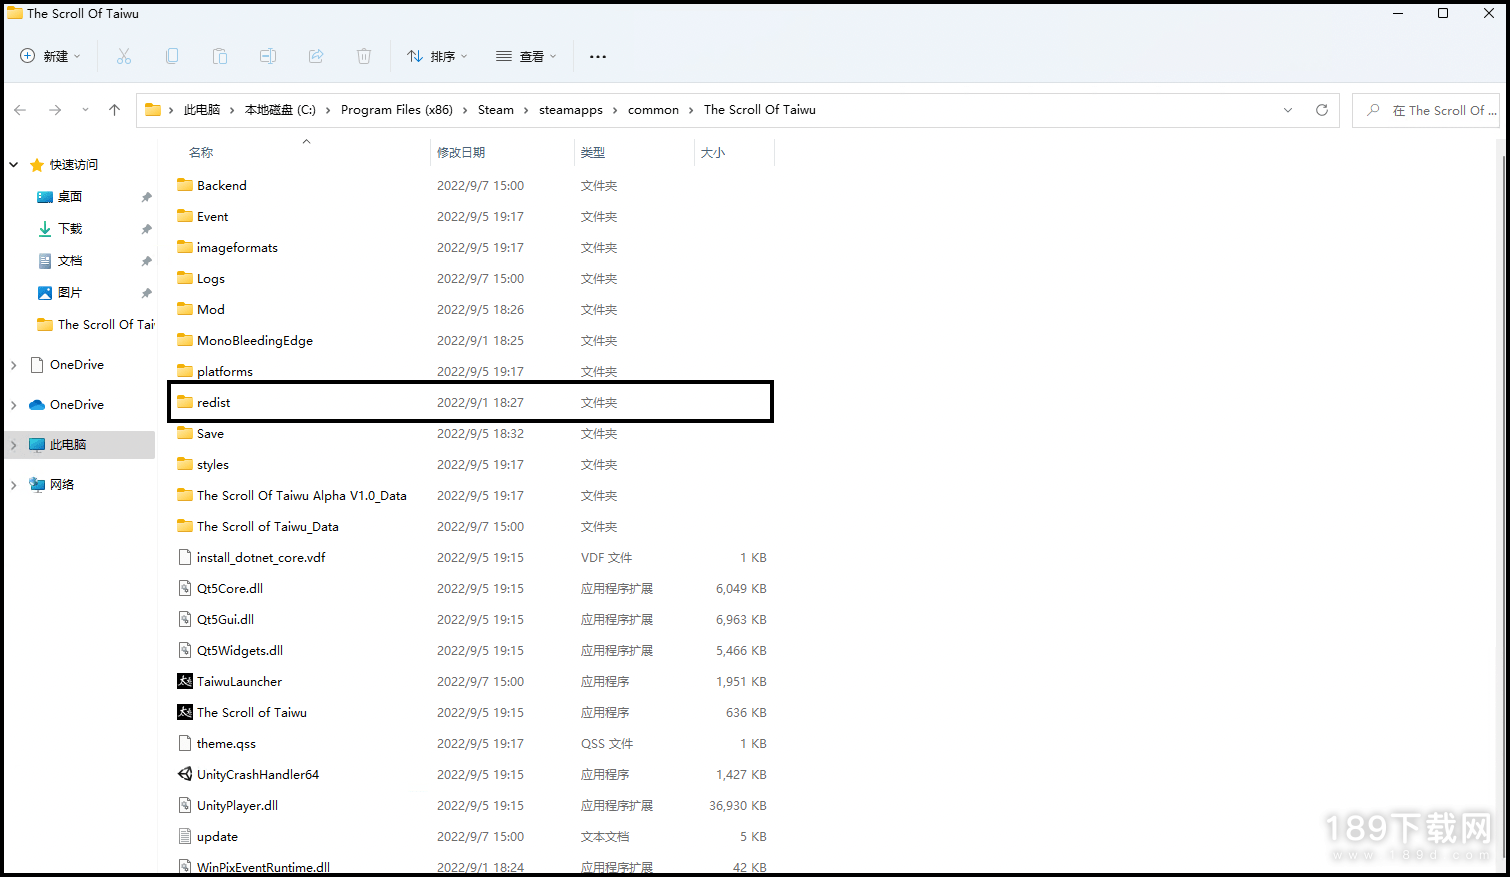Open the 新建 New dropdown
1510x877 pixels.
(x=50, y=56)
